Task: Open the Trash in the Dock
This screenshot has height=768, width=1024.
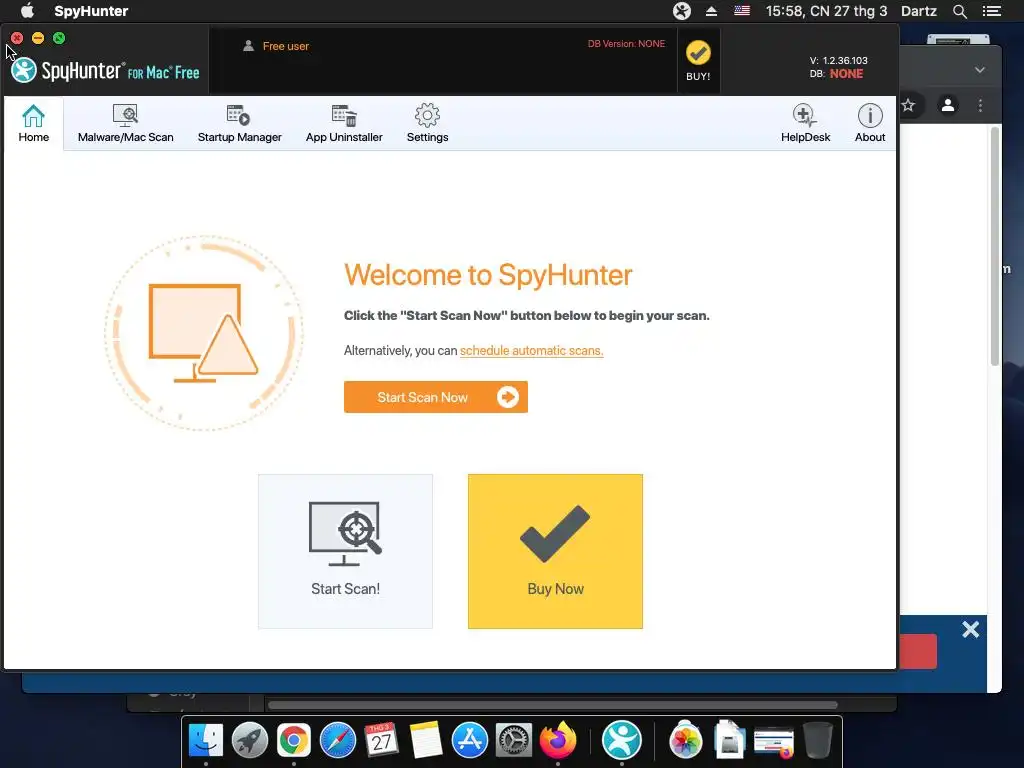Action: (x=818, y=740)
